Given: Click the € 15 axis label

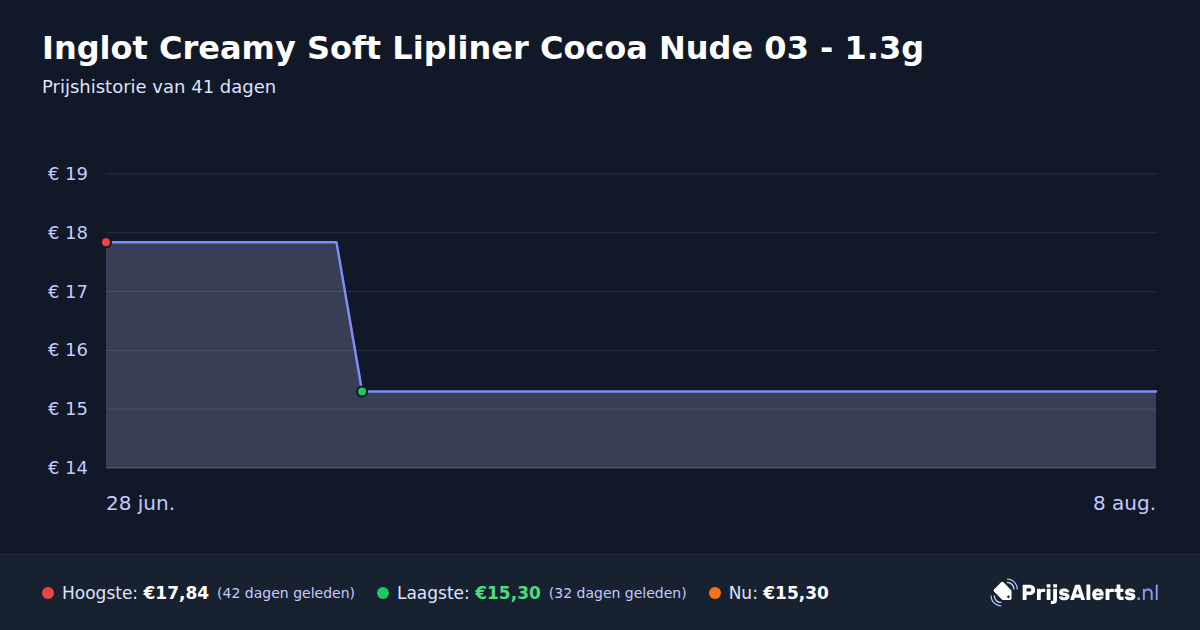Looking at the screenshot, I should [68, 409].
